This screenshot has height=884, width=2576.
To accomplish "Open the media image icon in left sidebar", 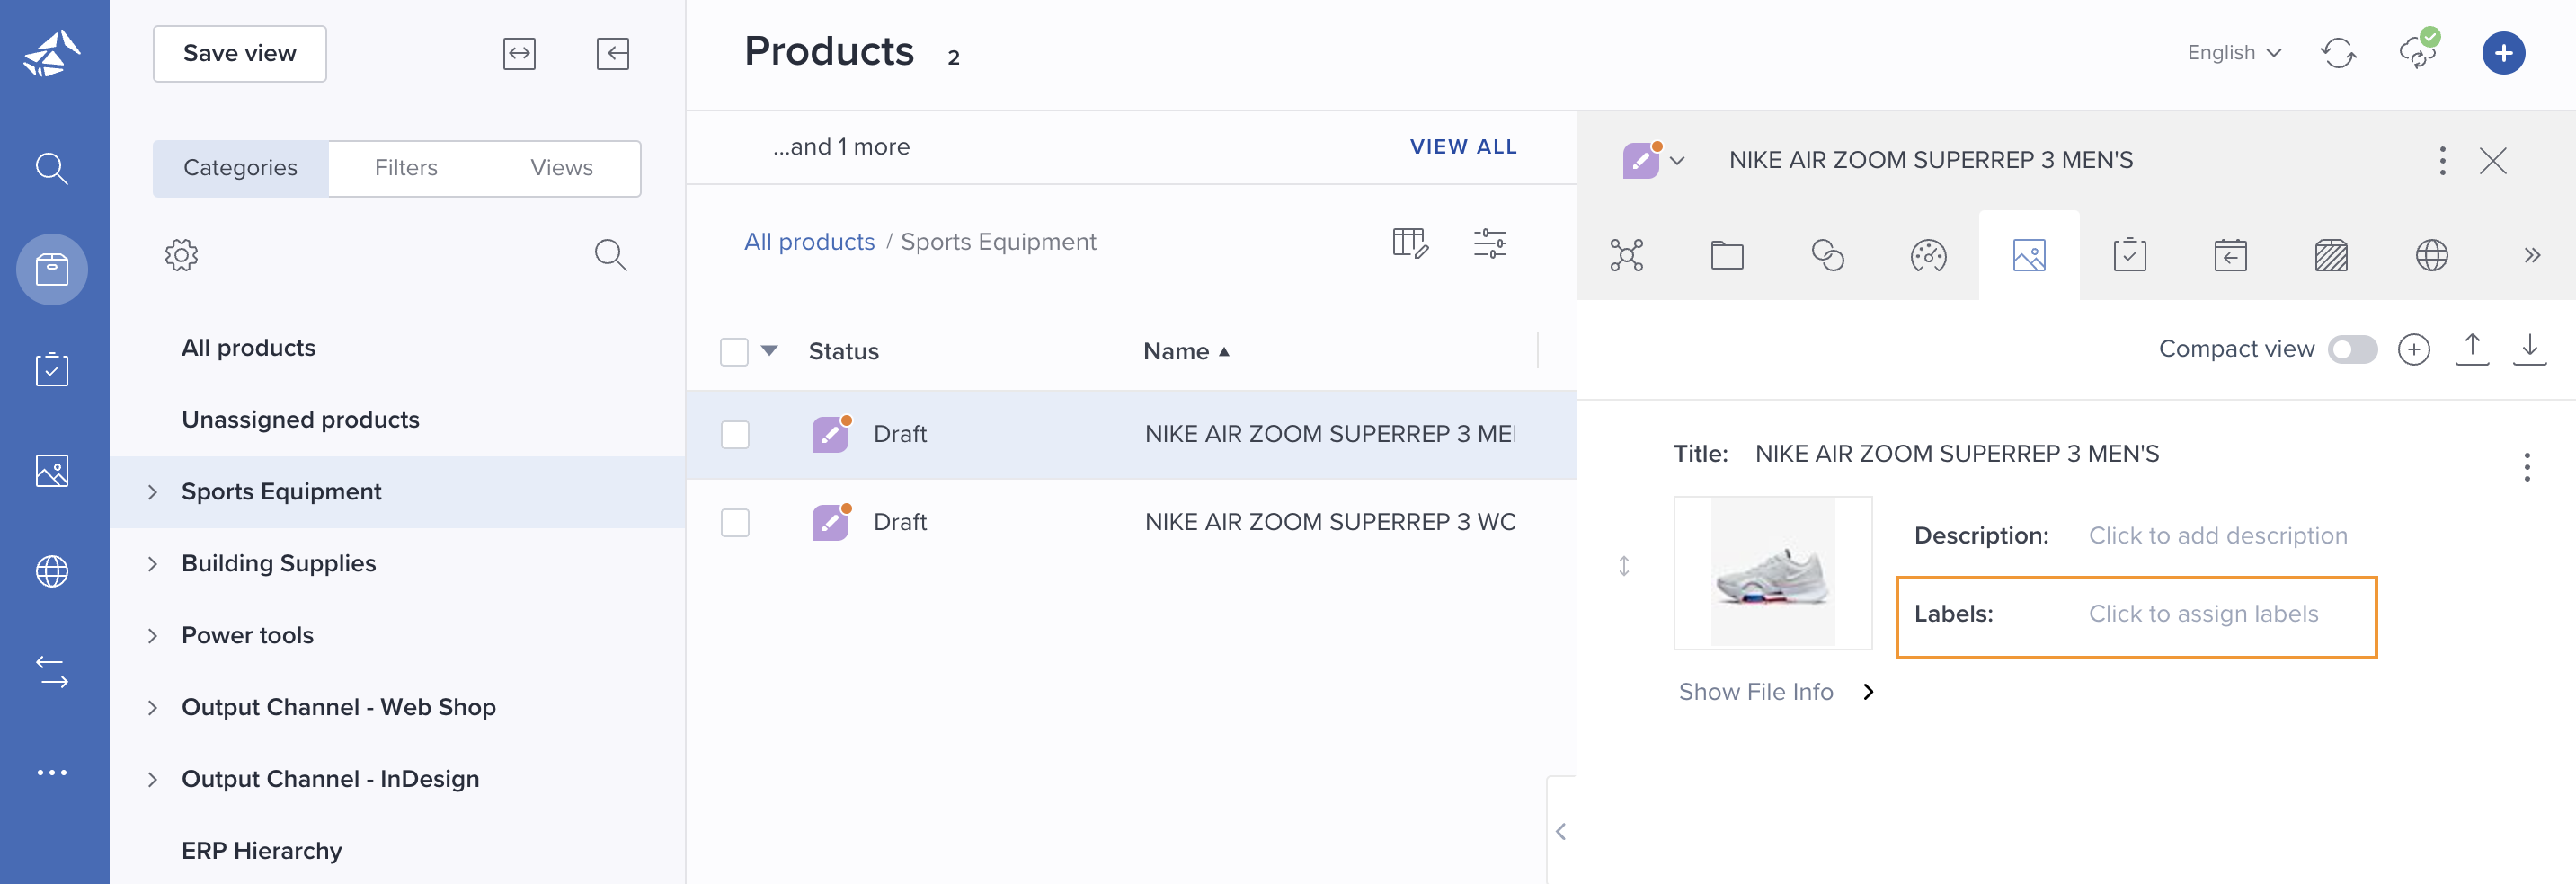I will coord(52,470).
